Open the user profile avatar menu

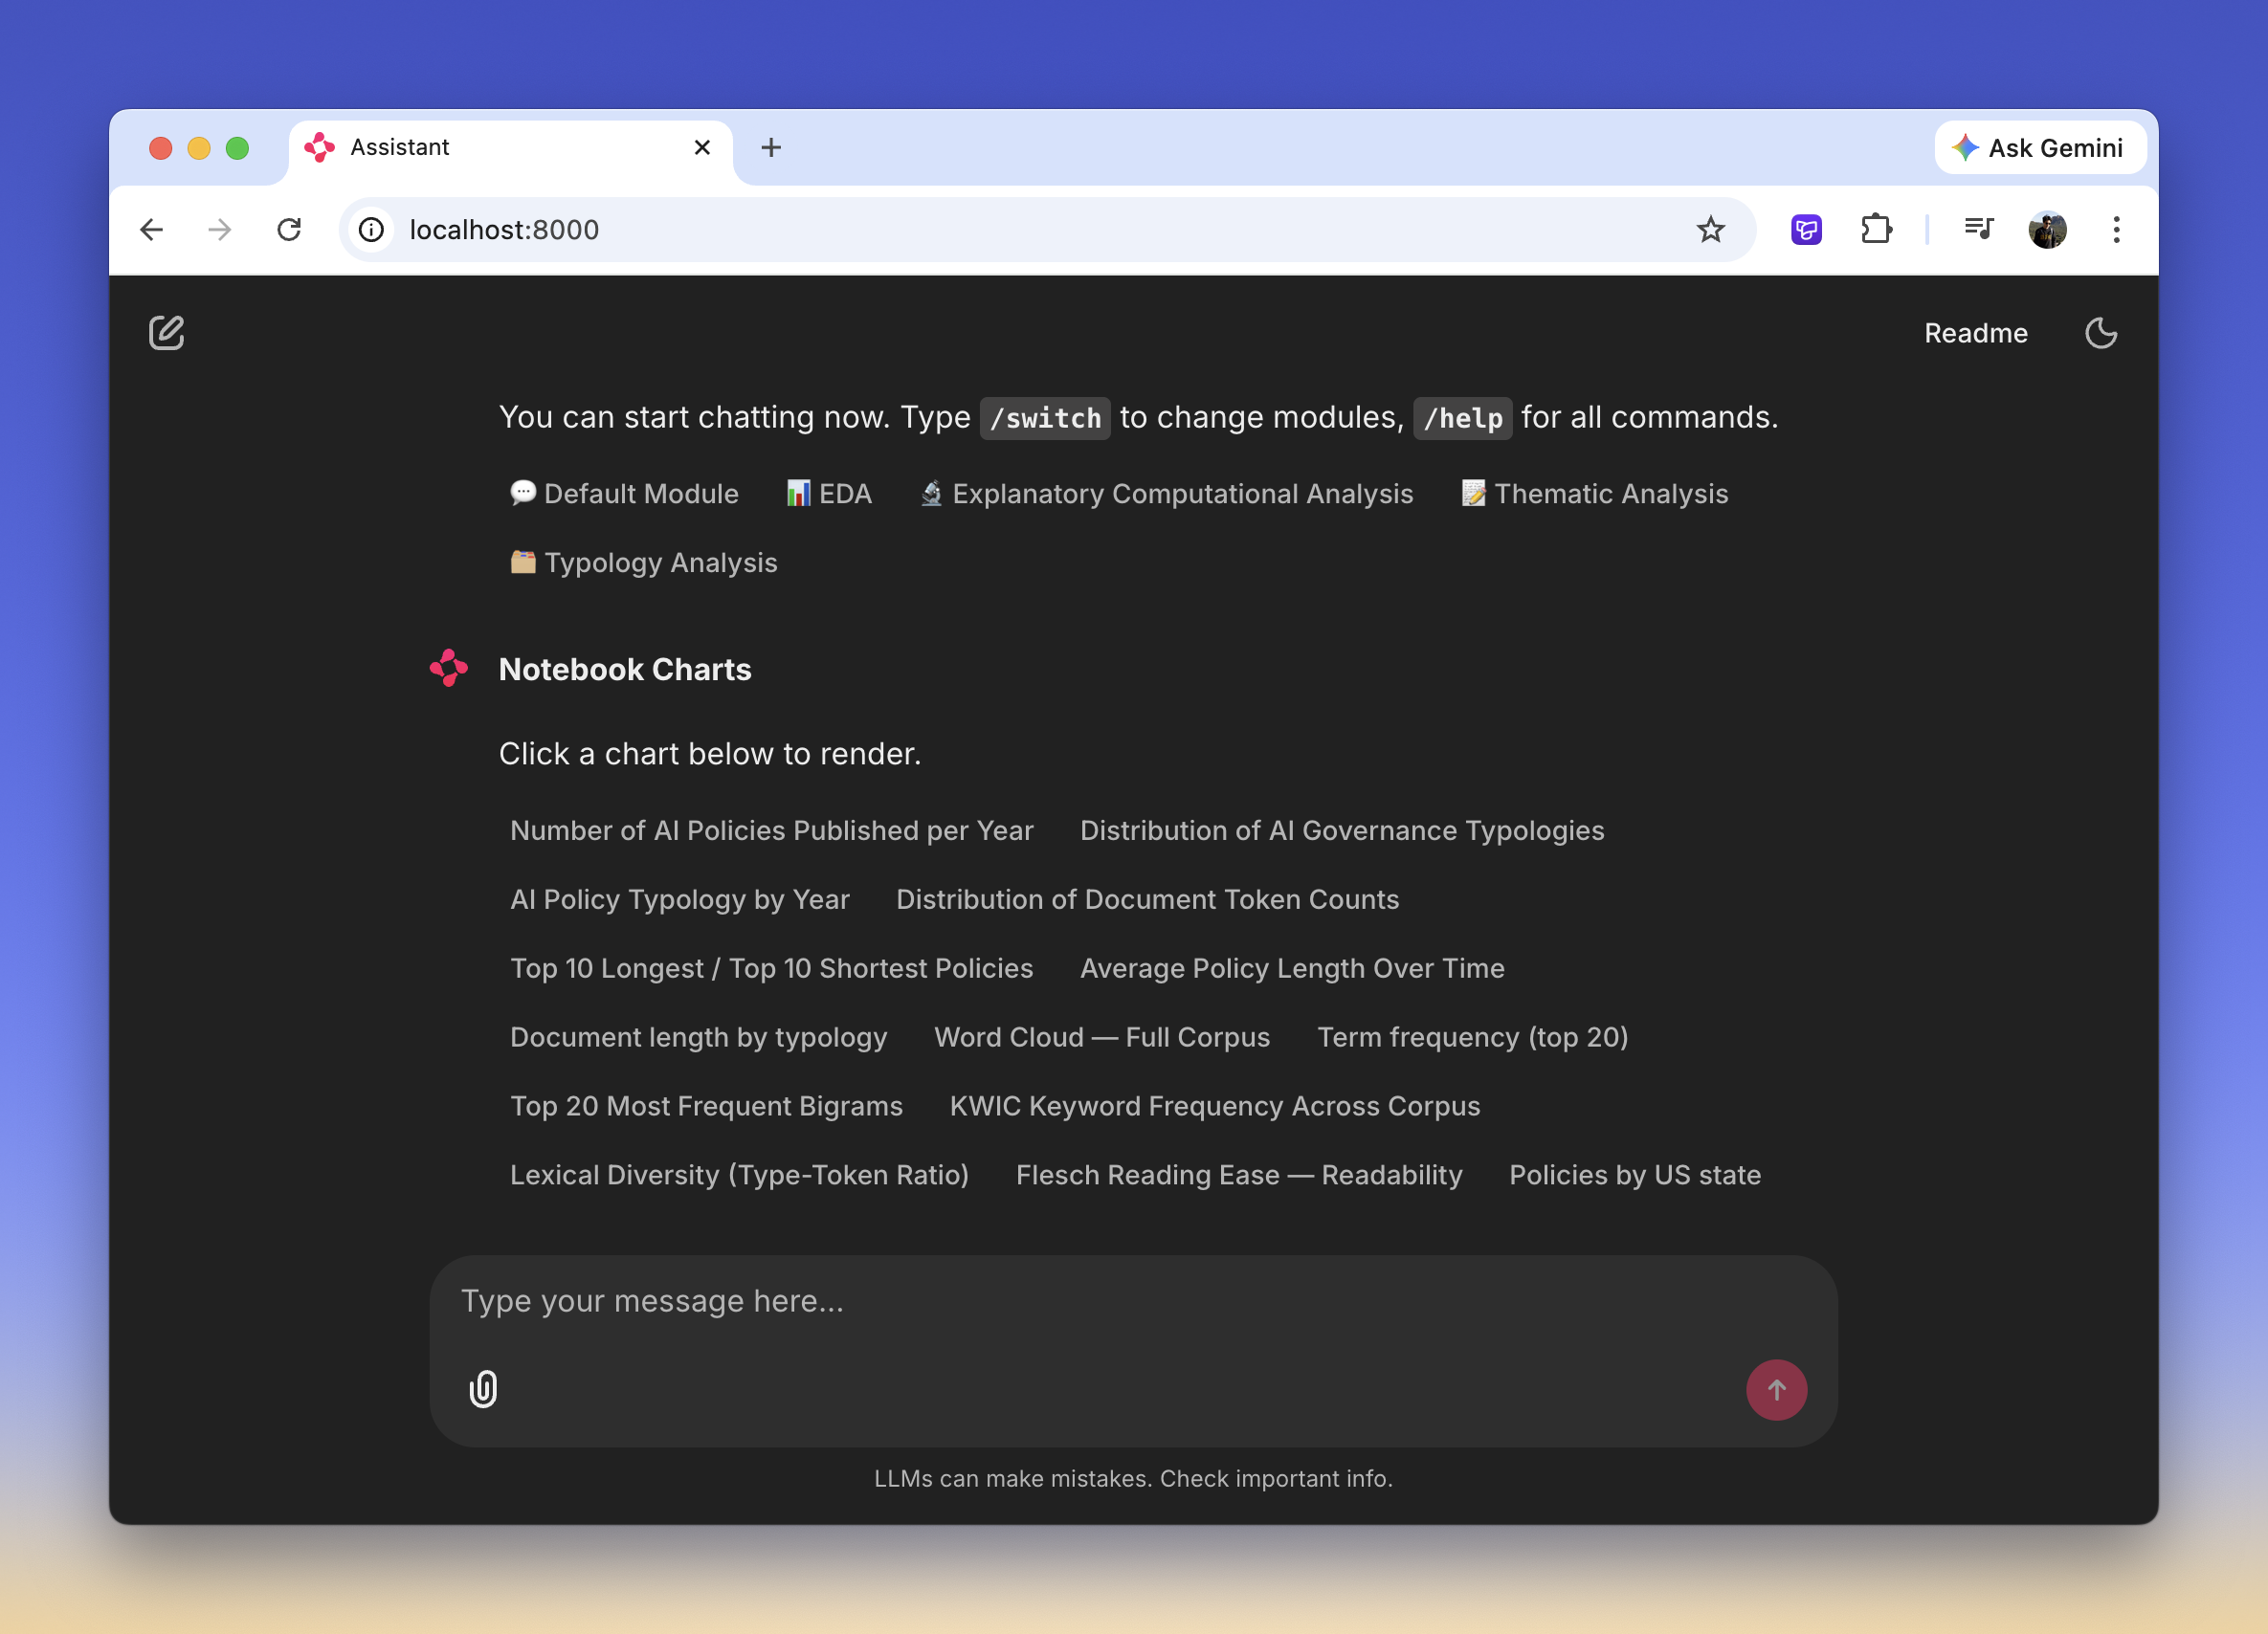(x=2047, y=230)
